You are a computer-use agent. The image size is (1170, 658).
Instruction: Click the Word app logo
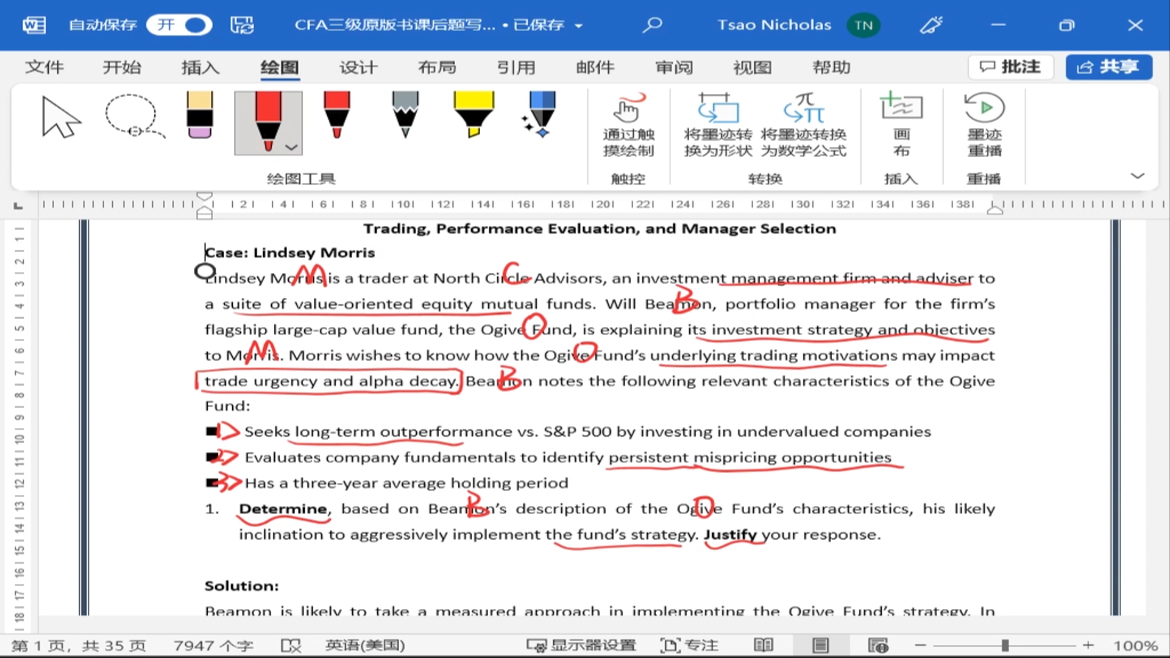34,25
